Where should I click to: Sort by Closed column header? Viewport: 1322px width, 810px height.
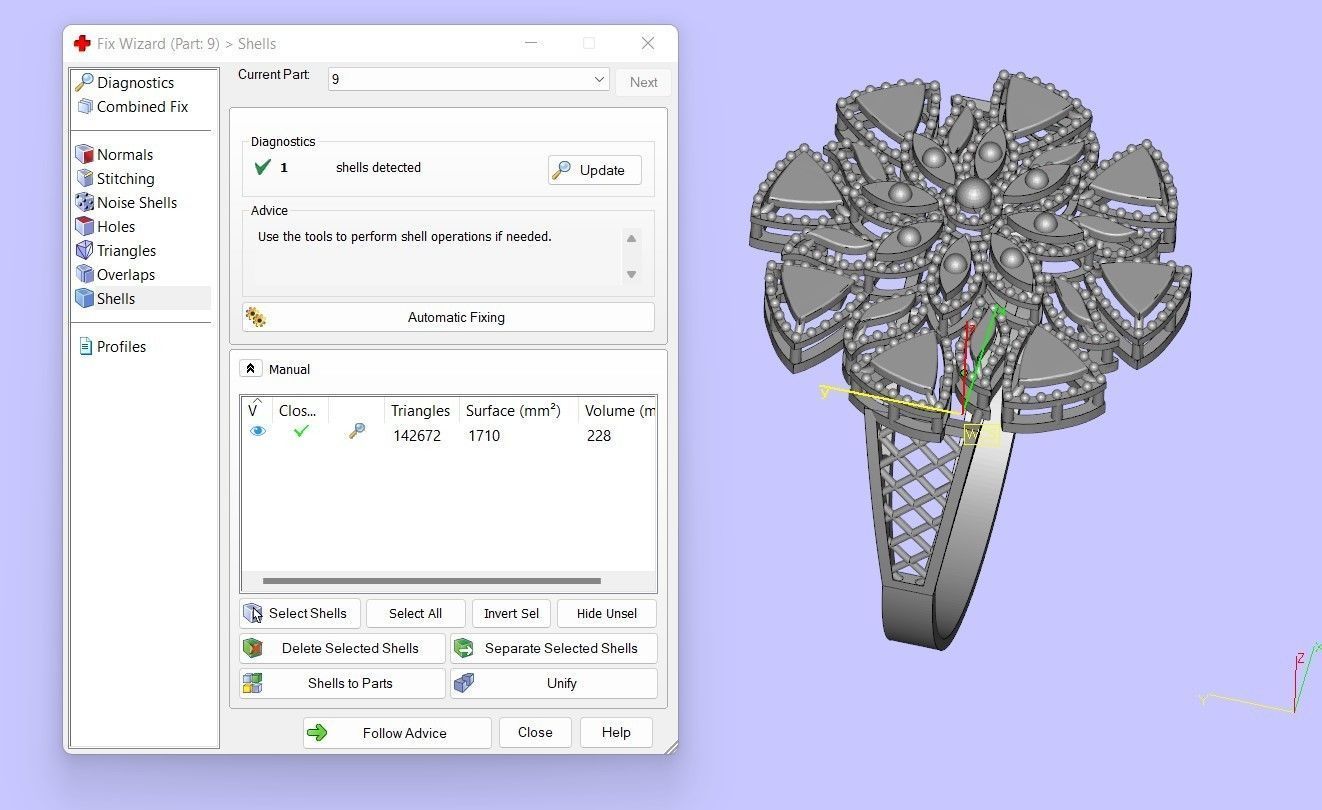298,410
